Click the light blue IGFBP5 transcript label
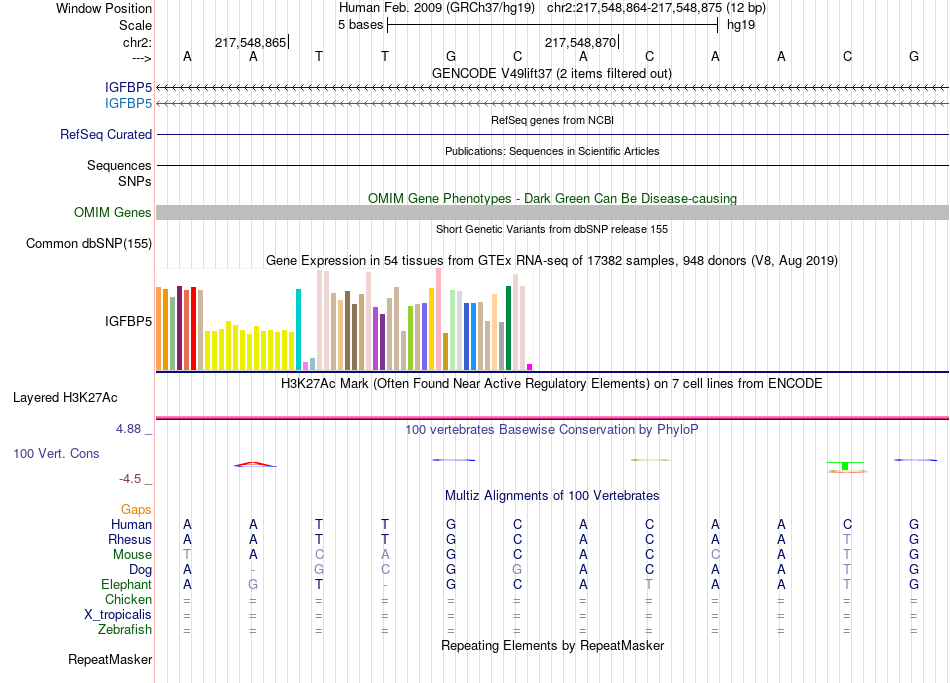The height and width of the screenshot is (683, 950). (x=128, y=104)
